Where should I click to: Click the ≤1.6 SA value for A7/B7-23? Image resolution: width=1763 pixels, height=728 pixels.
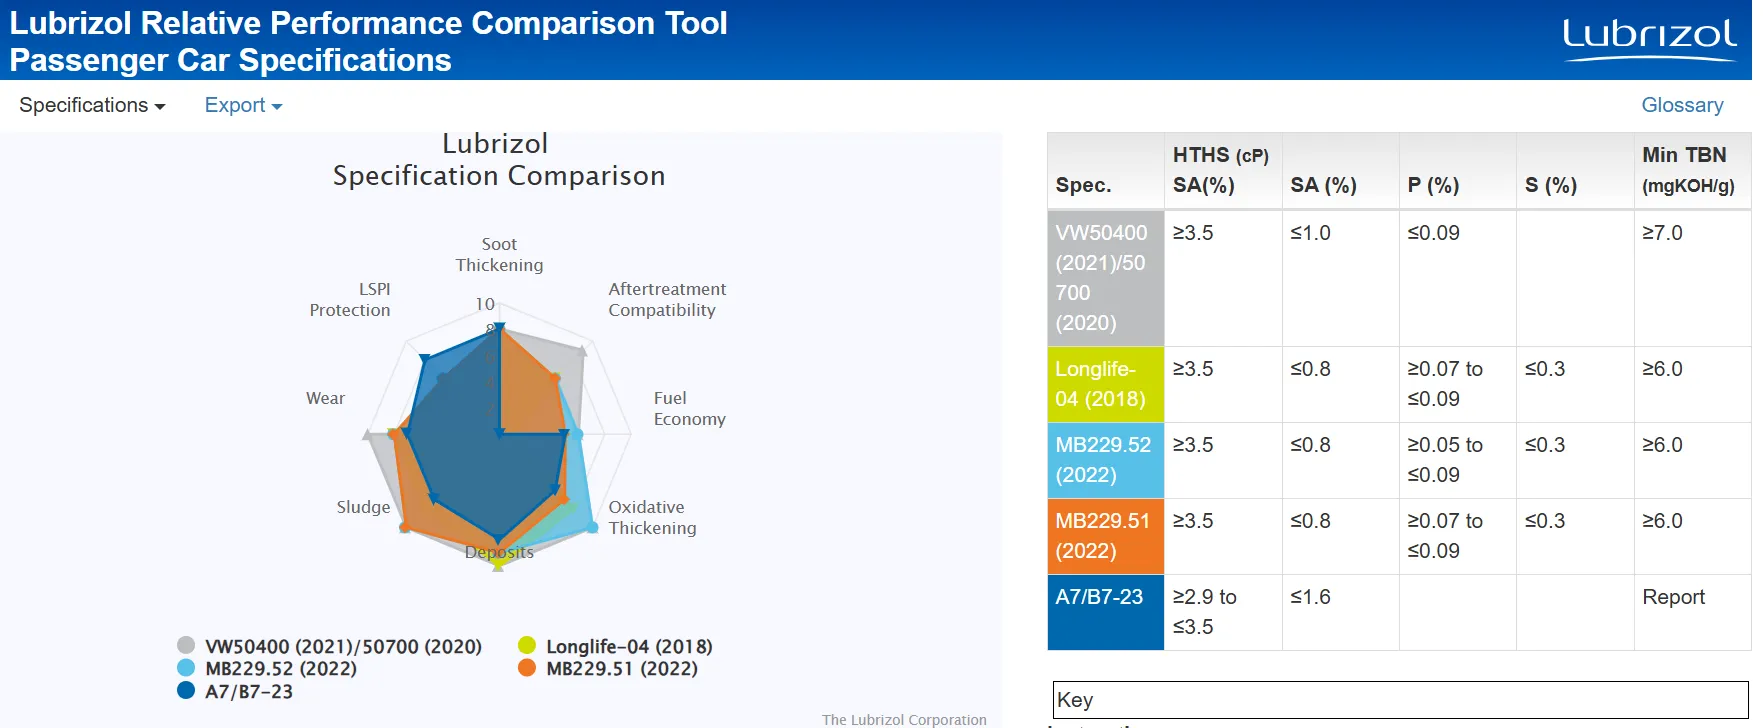[1310, 597]
